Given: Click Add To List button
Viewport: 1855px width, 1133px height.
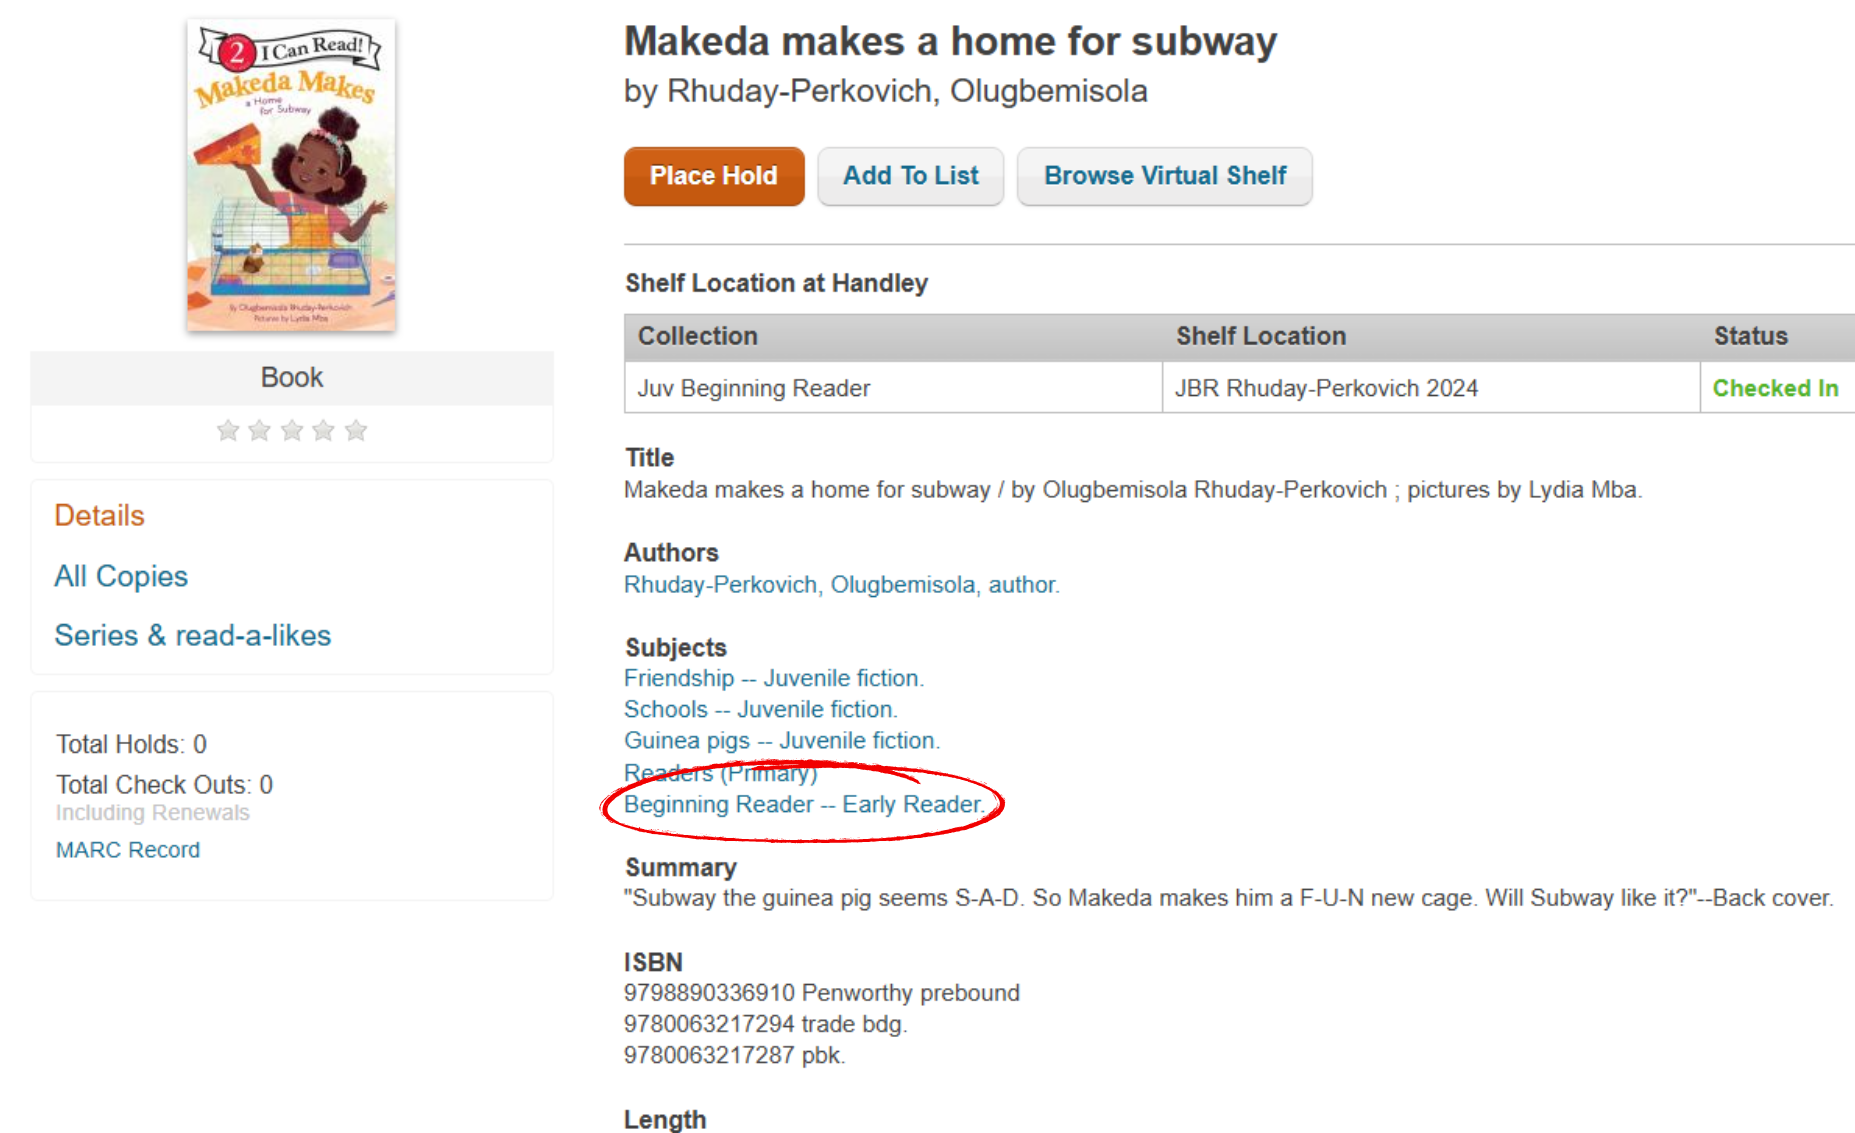Looking at the screenshot, I should point(910,176).
